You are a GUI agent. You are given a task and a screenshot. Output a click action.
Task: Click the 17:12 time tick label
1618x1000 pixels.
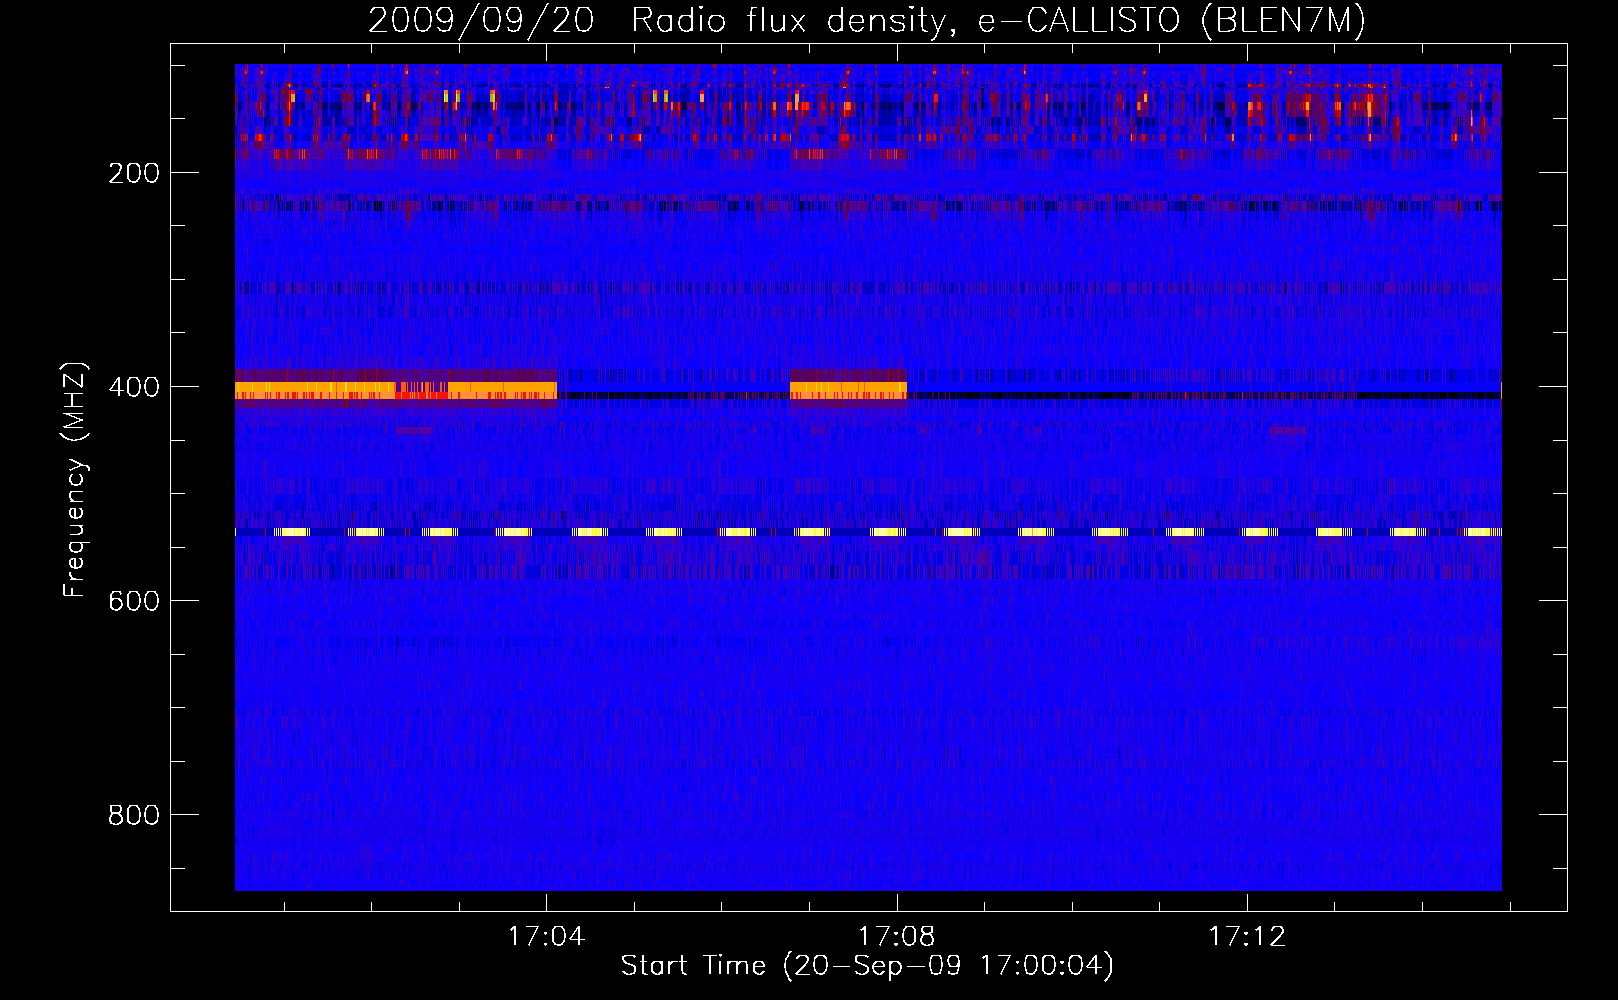1247,937
